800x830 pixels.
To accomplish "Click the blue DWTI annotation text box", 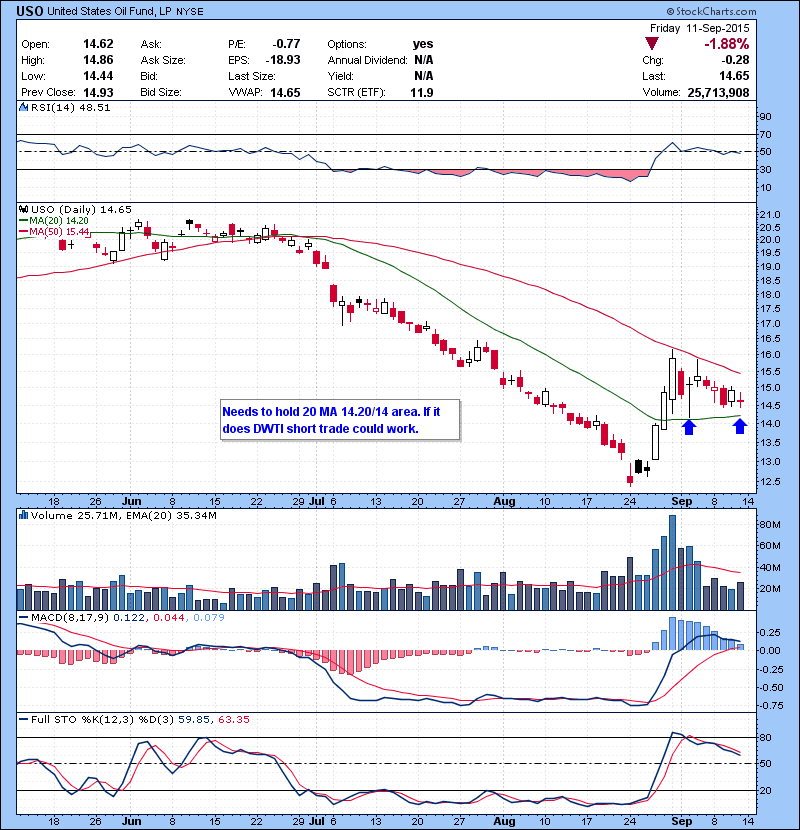I will pyautogui.click(x=339, y=419).
